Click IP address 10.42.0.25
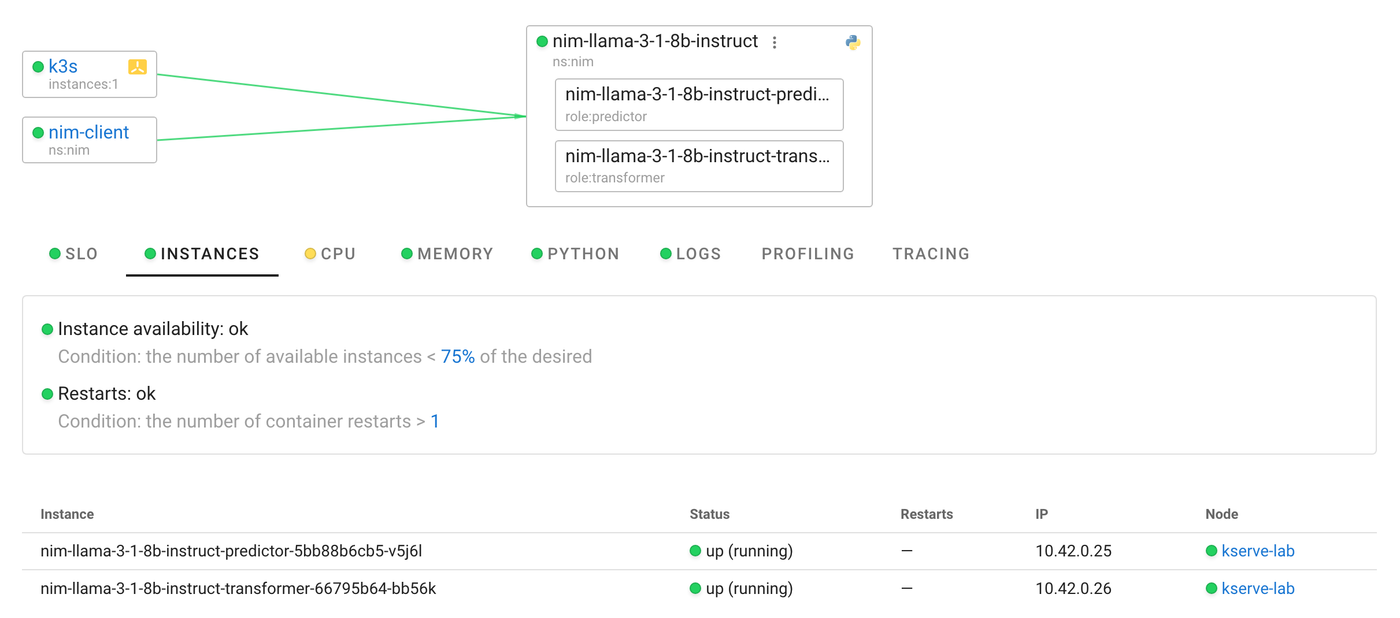This screenshot has width=1400, height=618. click(x=1073, y=551)
